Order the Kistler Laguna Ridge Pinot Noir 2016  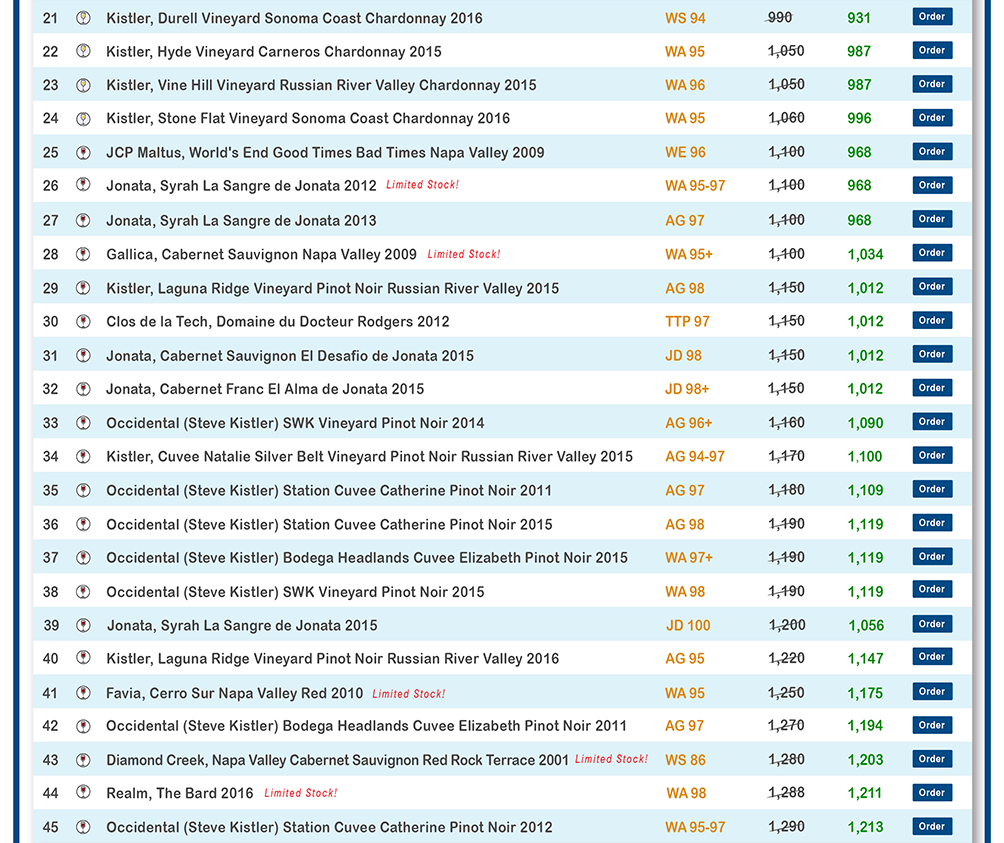coord(932,657)
